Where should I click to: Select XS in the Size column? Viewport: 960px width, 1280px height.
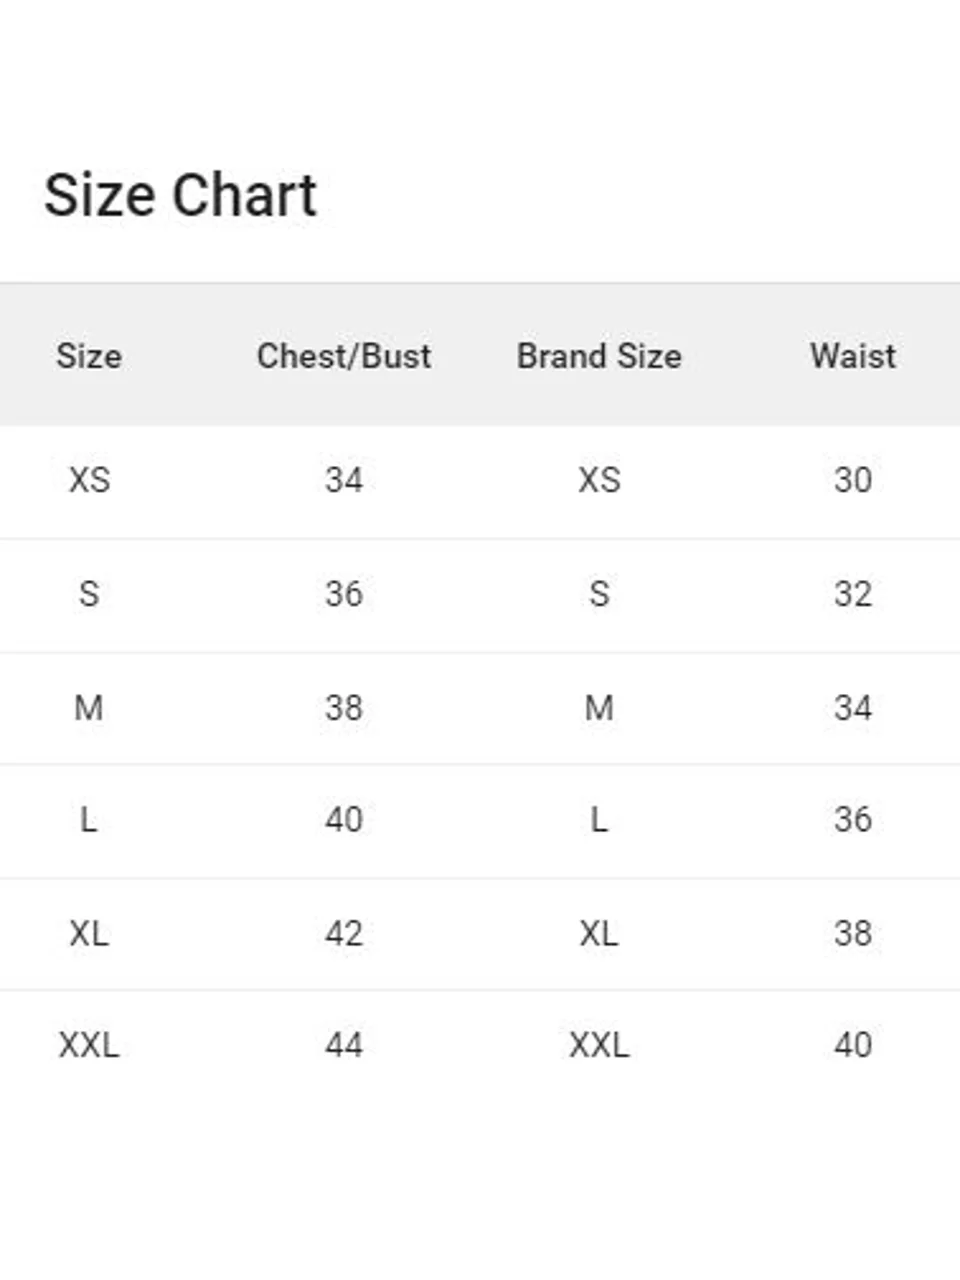pyautogui.click(x=89, y=480)
